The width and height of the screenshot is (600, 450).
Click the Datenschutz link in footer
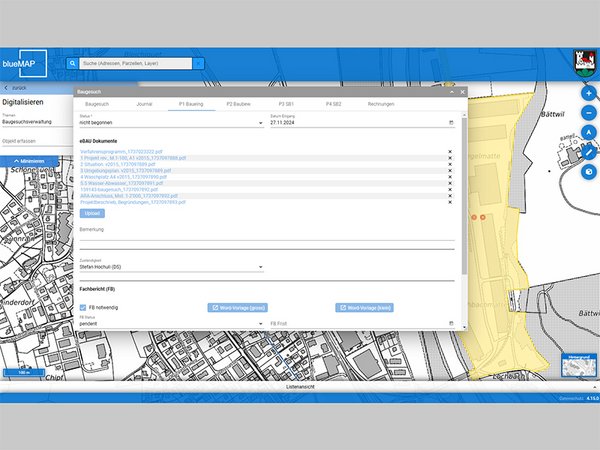coord(572,398)
